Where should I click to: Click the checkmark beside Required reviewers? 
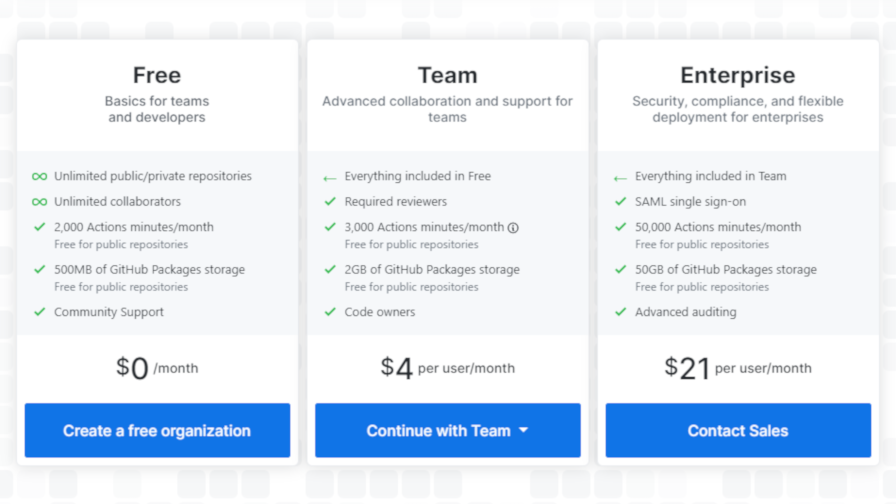[x=330, y=201]
